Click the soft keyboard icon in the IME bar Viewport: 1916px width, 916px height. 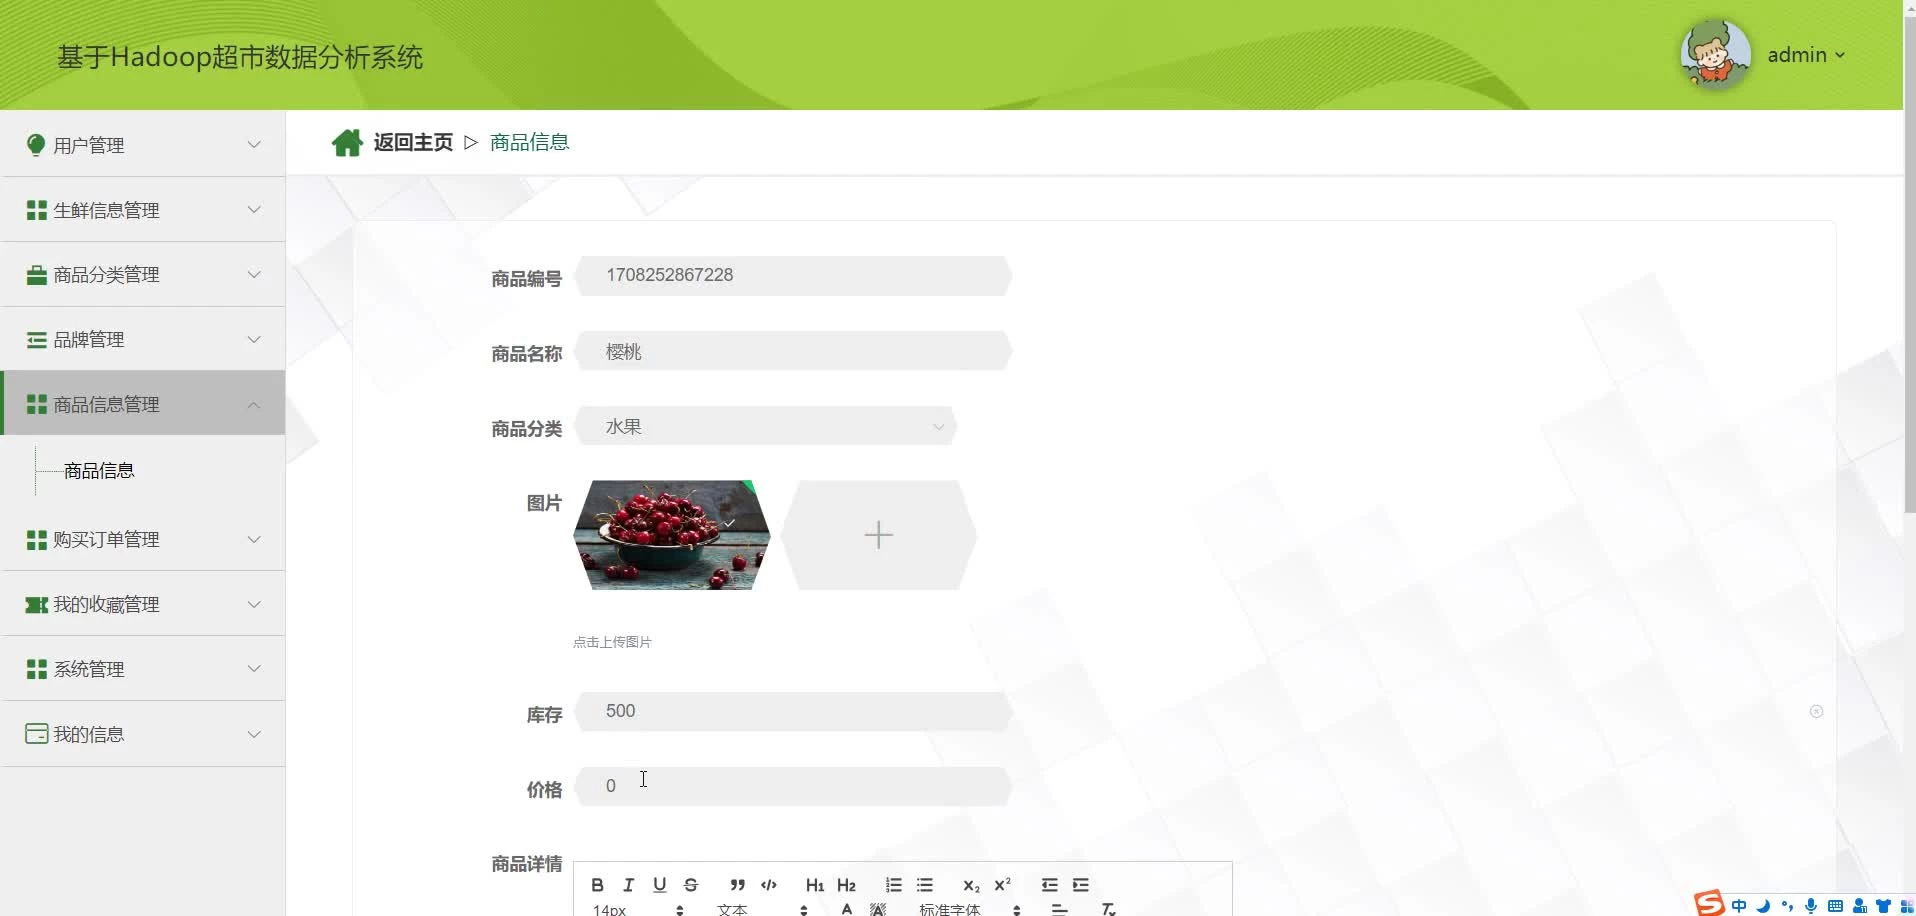pos(1835,906)
